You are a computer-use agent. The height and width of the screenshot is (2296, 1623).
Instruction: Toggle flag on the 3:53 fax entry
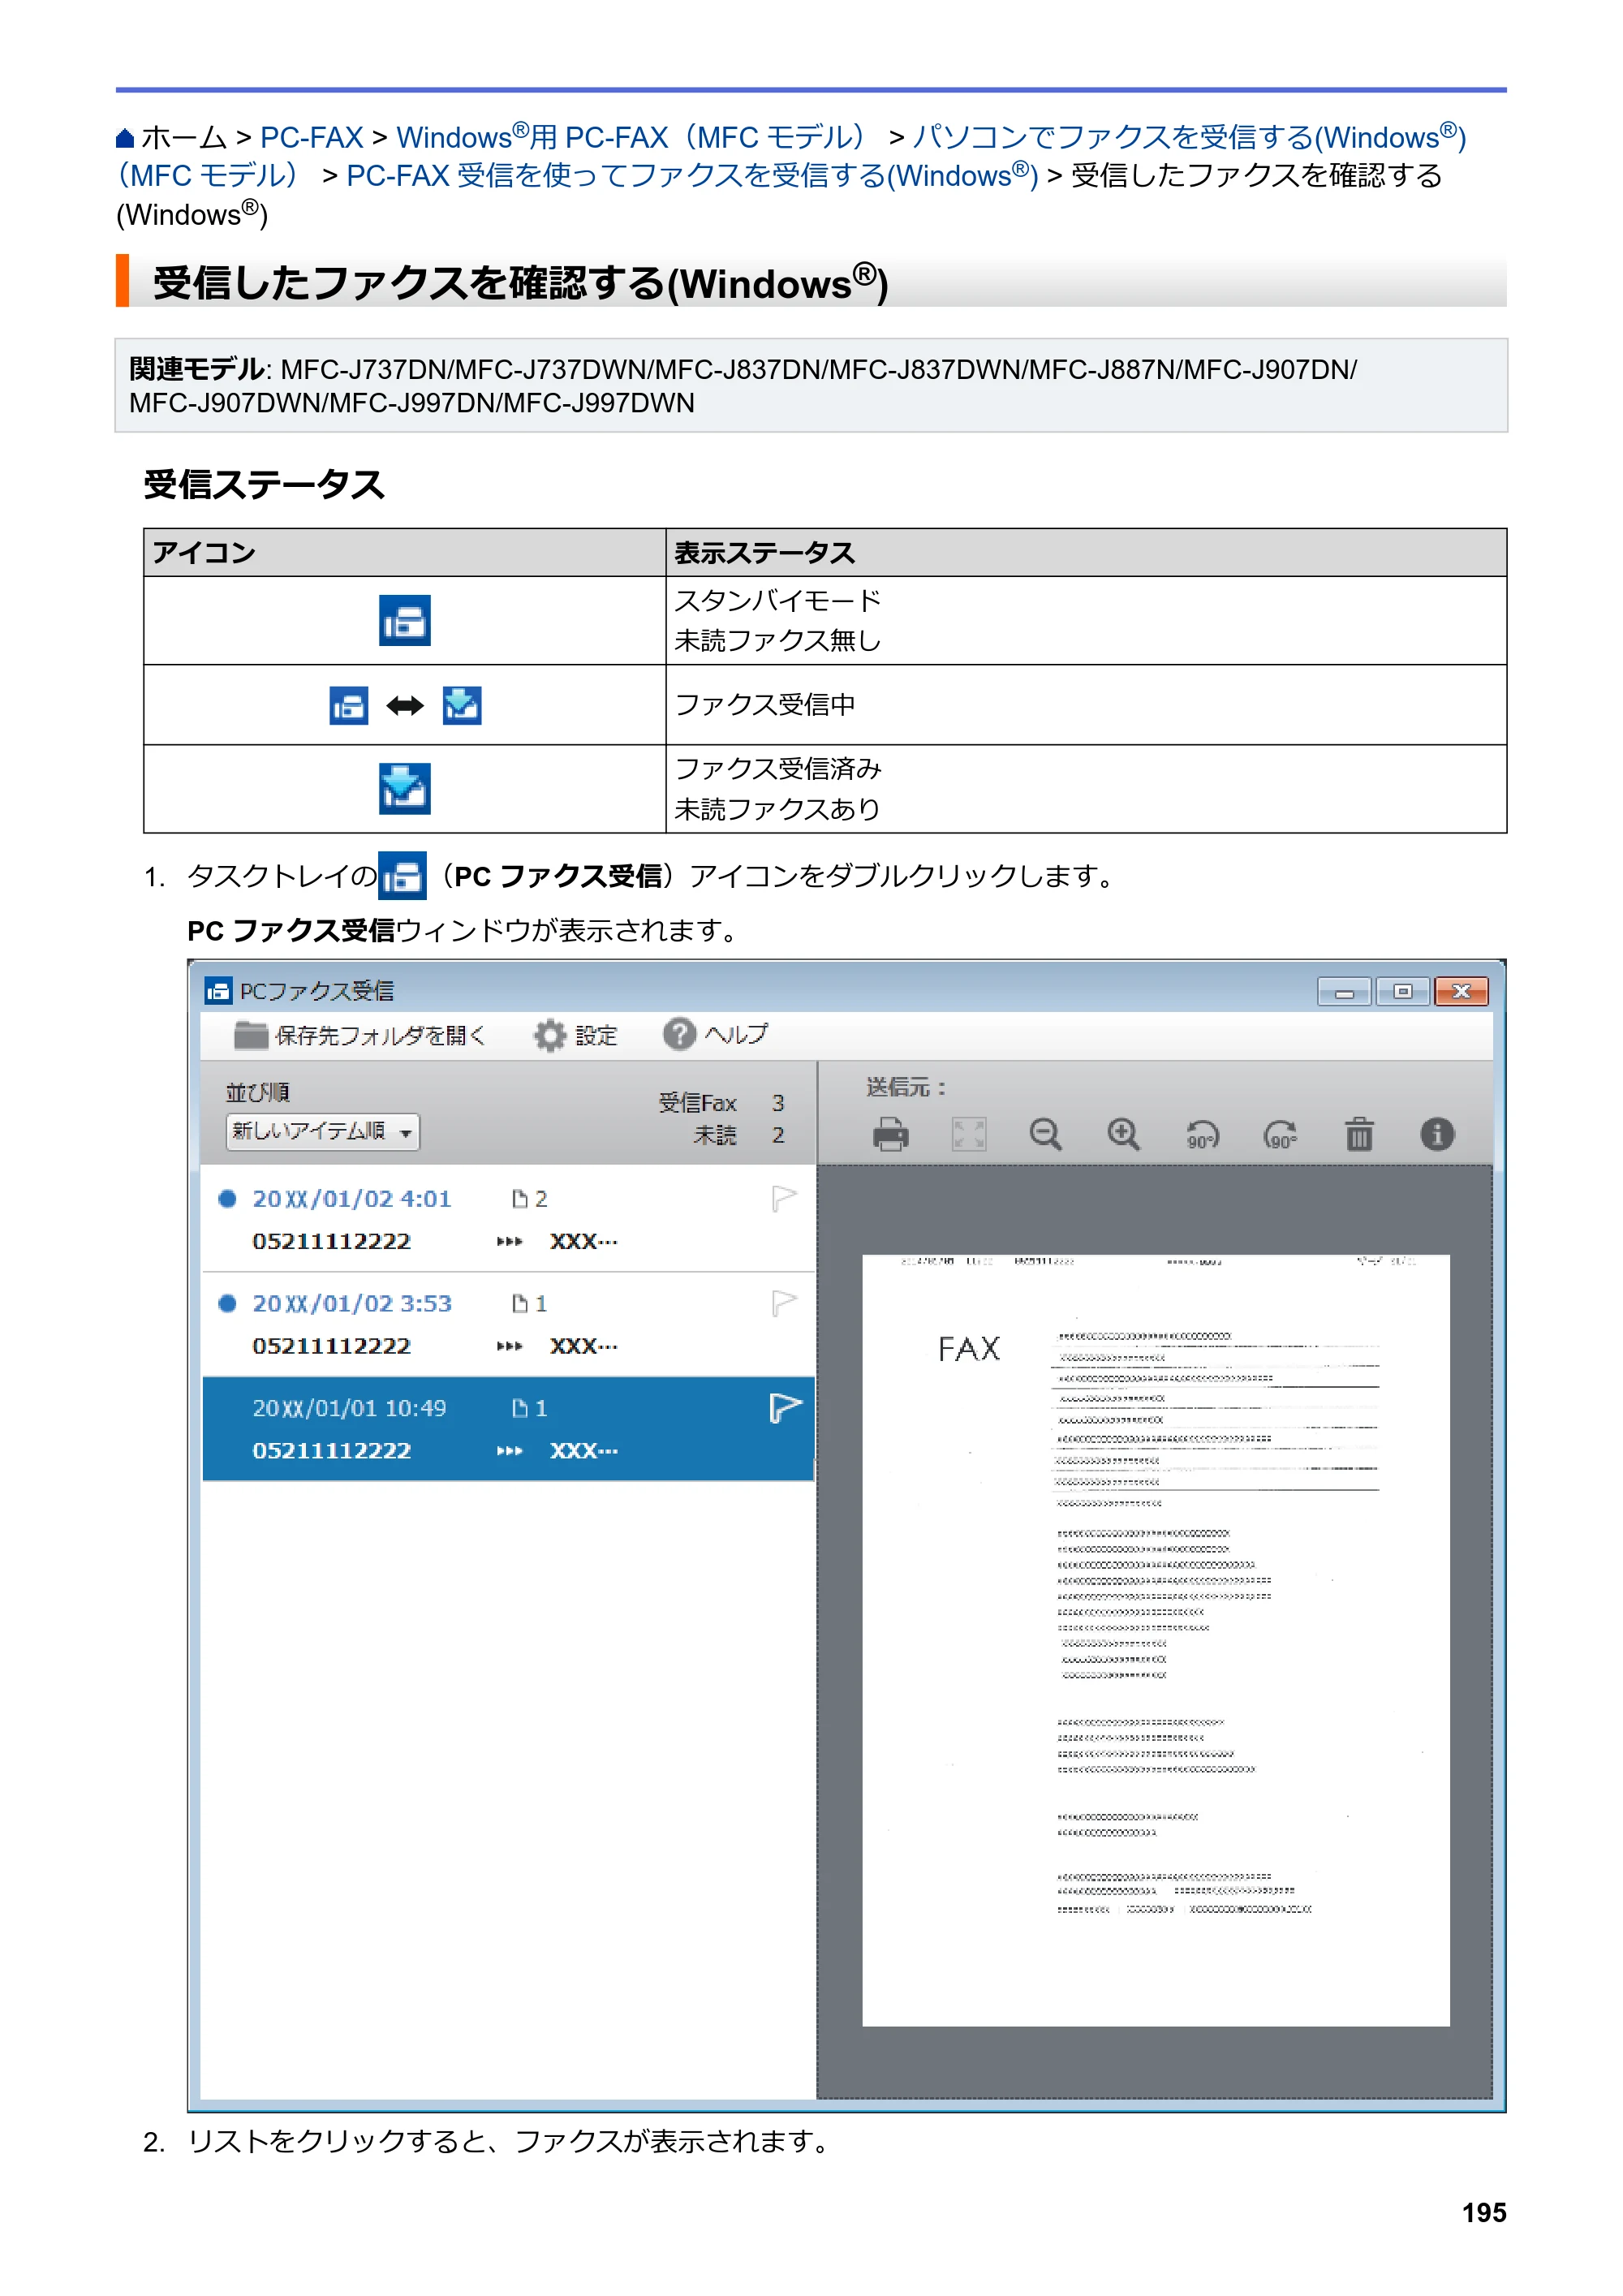click(x=784, y=1303)
